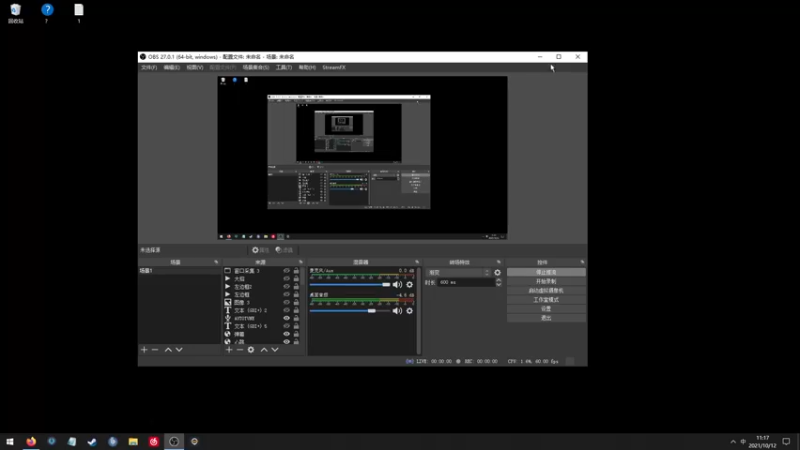Toggle visibility of 文本 (GDI+) 5 source
Screen dimensions: 800x450
tap(286, 326)
